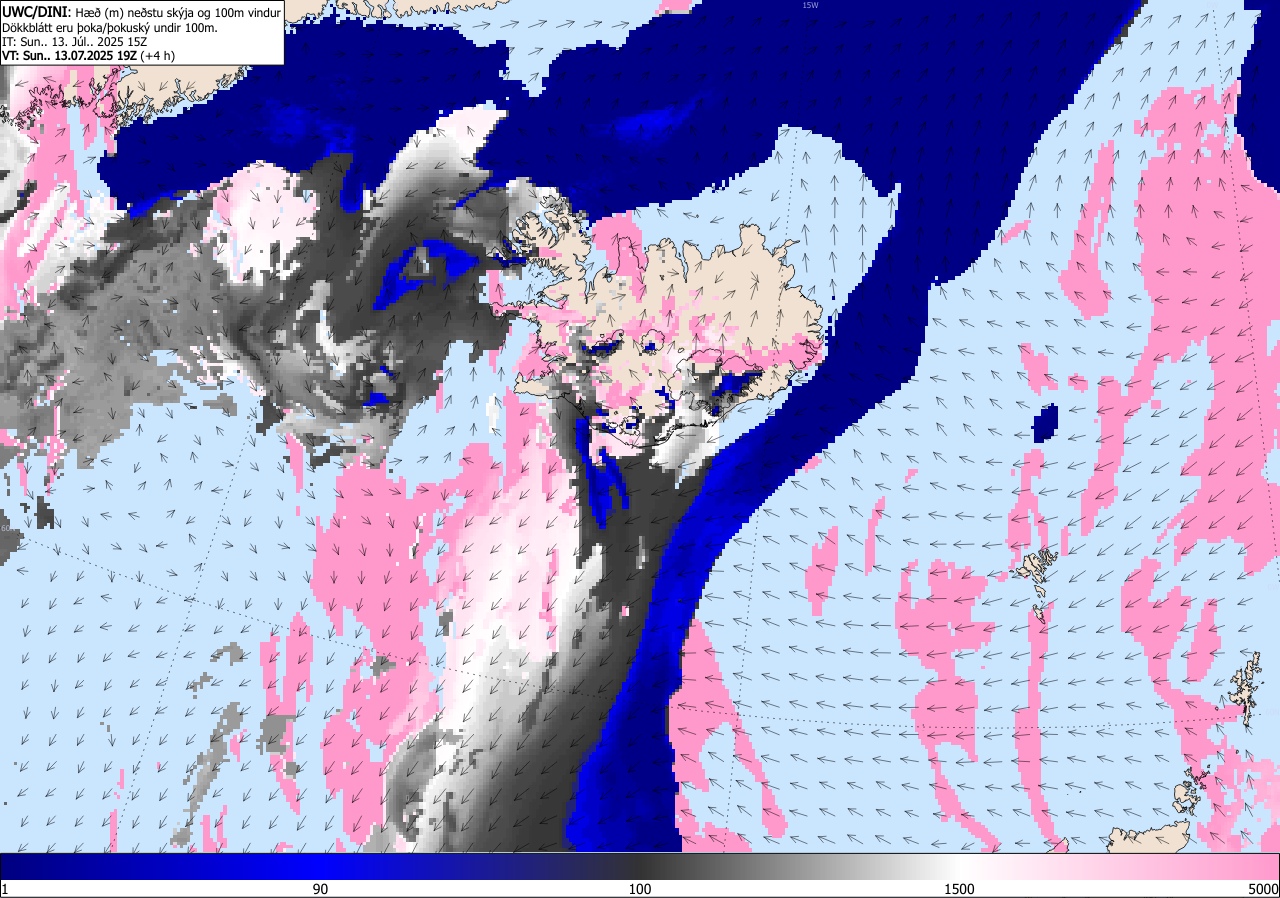Click the UWC/DINI title text
The image size is (1280, 898).
37,11
